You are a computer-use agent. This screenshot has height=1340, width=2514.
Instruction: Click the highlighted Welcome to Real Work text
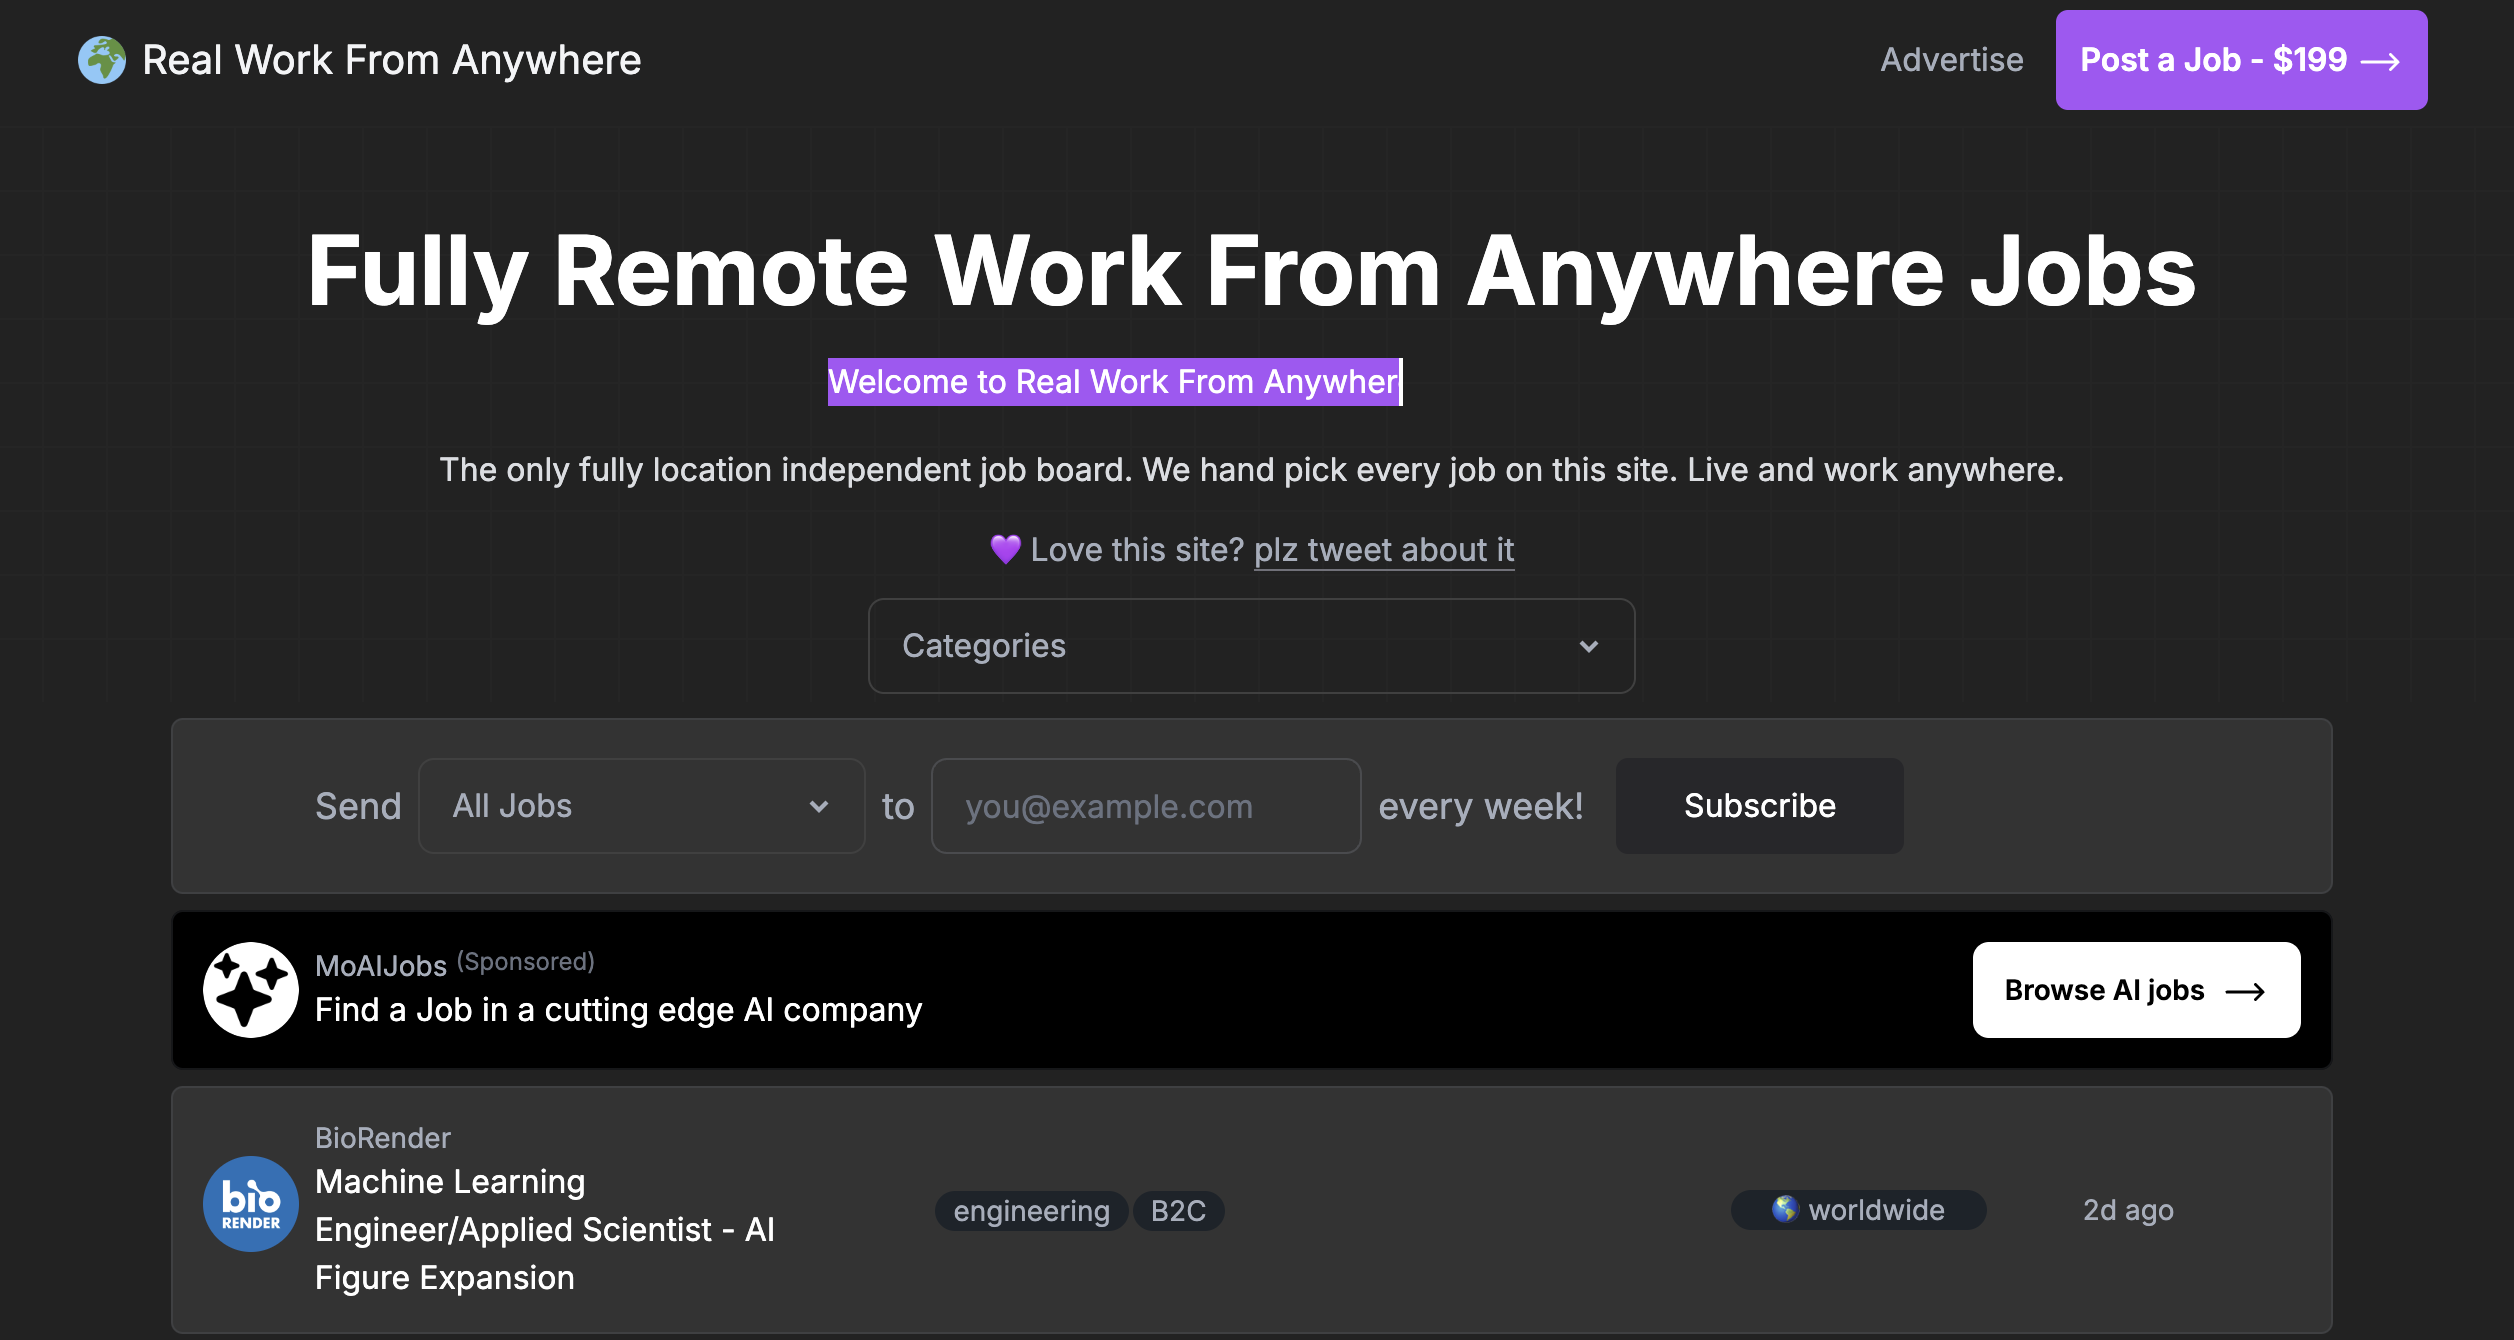tap(1113, 381)
